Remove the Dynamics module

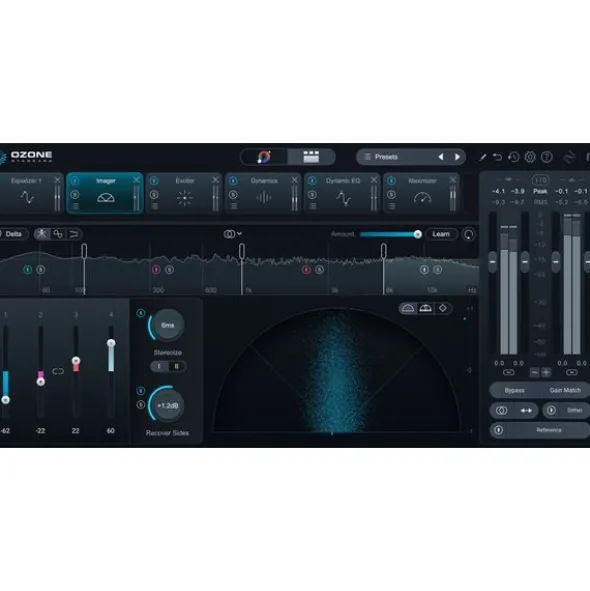pos(294,180)
